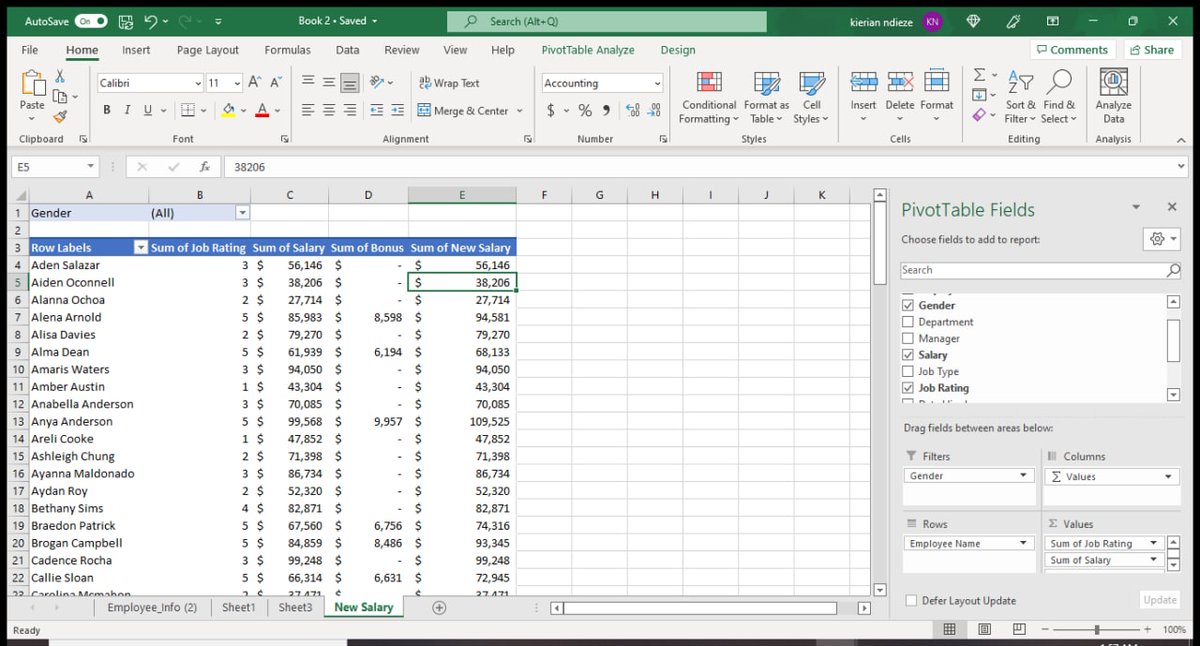Image resolution: width=1200 pixels, height=646 pixels.
Task: Add a new sheet with plus button
Action: click(x=439, y=607)
